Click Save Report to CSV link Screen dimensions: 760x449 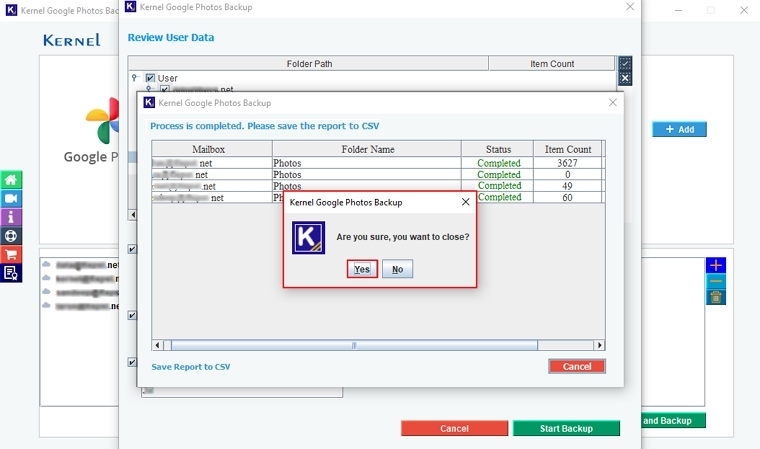pos(190,367)
